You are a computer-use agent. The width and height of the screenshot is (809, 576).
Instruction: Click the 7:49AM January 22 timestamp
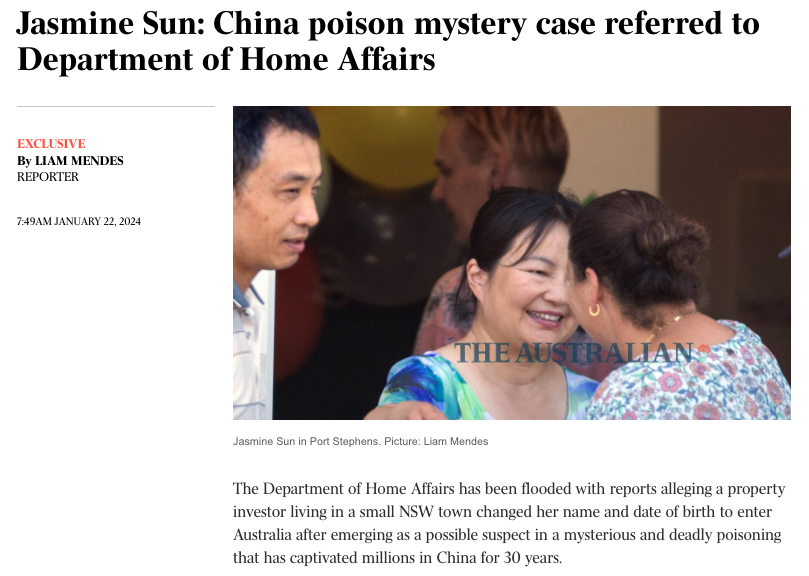[x=78, y=221]
